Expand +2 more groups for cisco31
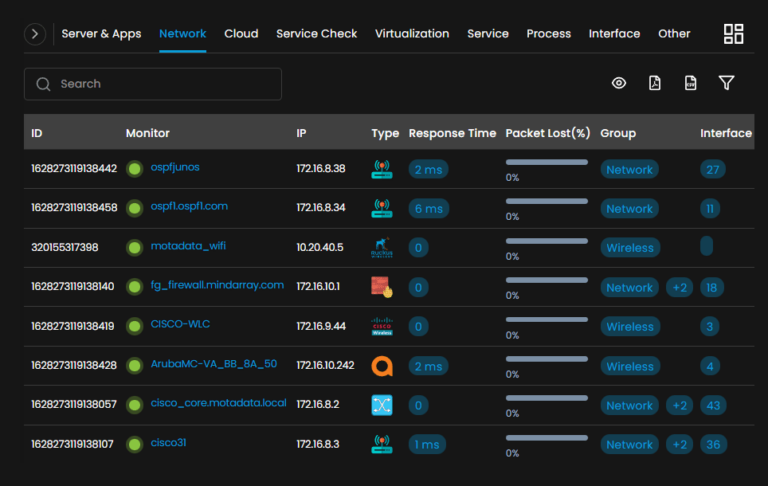 click(x=679, y=445)
